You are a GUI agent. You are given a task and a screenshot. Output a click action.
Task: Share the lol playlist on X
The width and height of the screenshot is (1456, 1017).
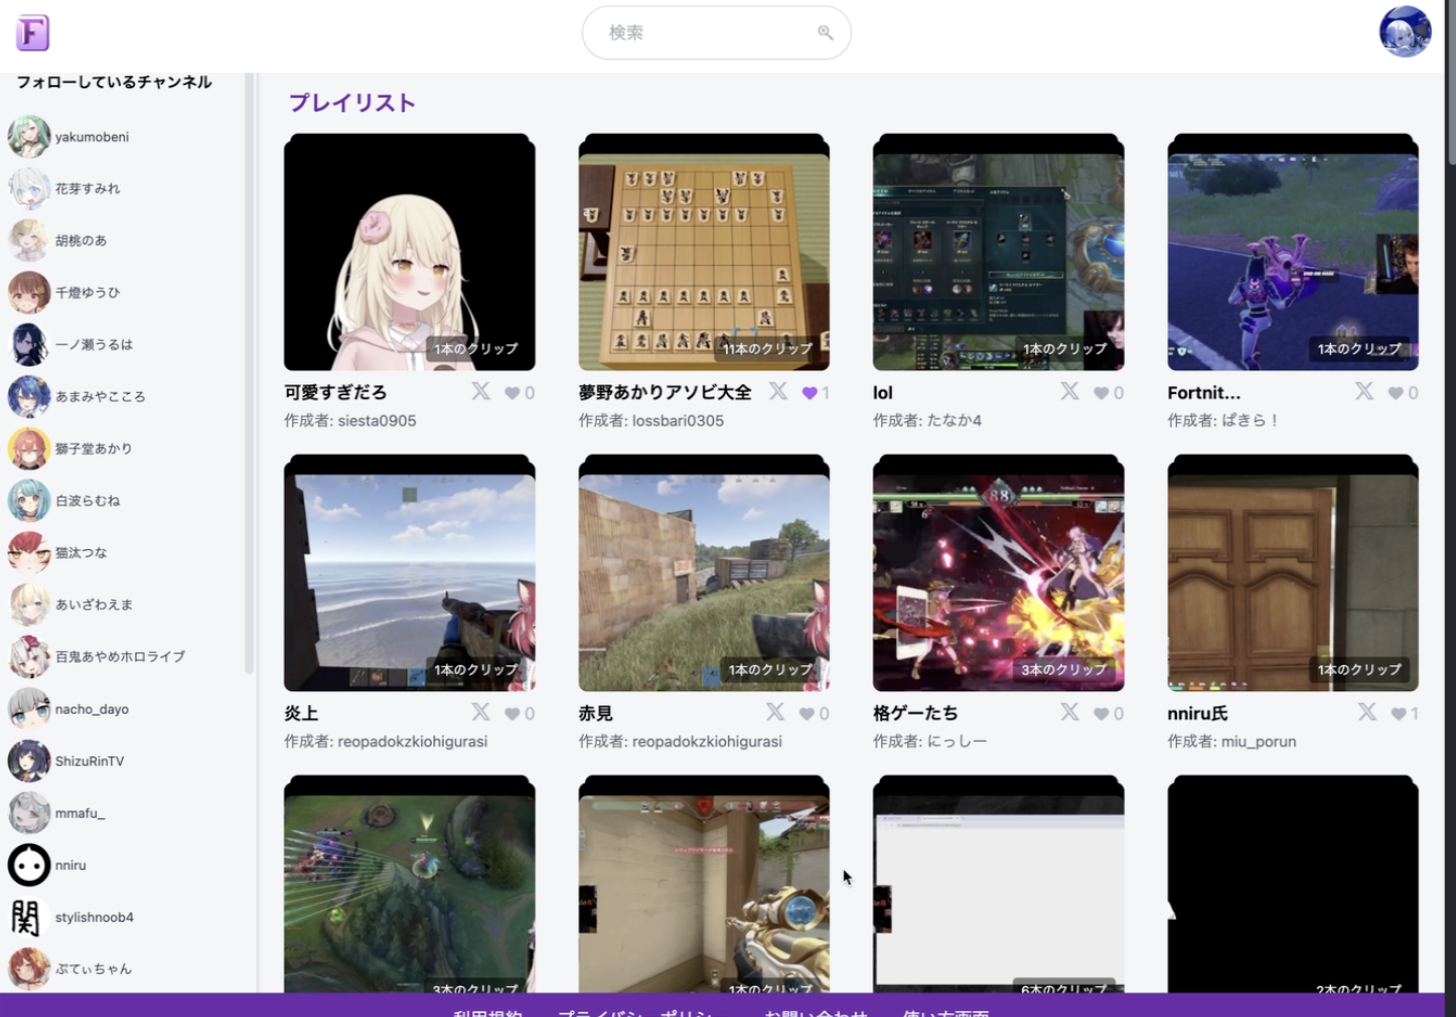pyautogui.click(x=1070, y=392)
